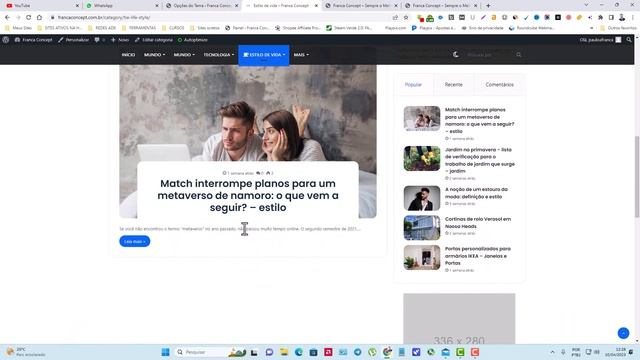
Task: Click the site search input field
Action: (x=491, y=54)
